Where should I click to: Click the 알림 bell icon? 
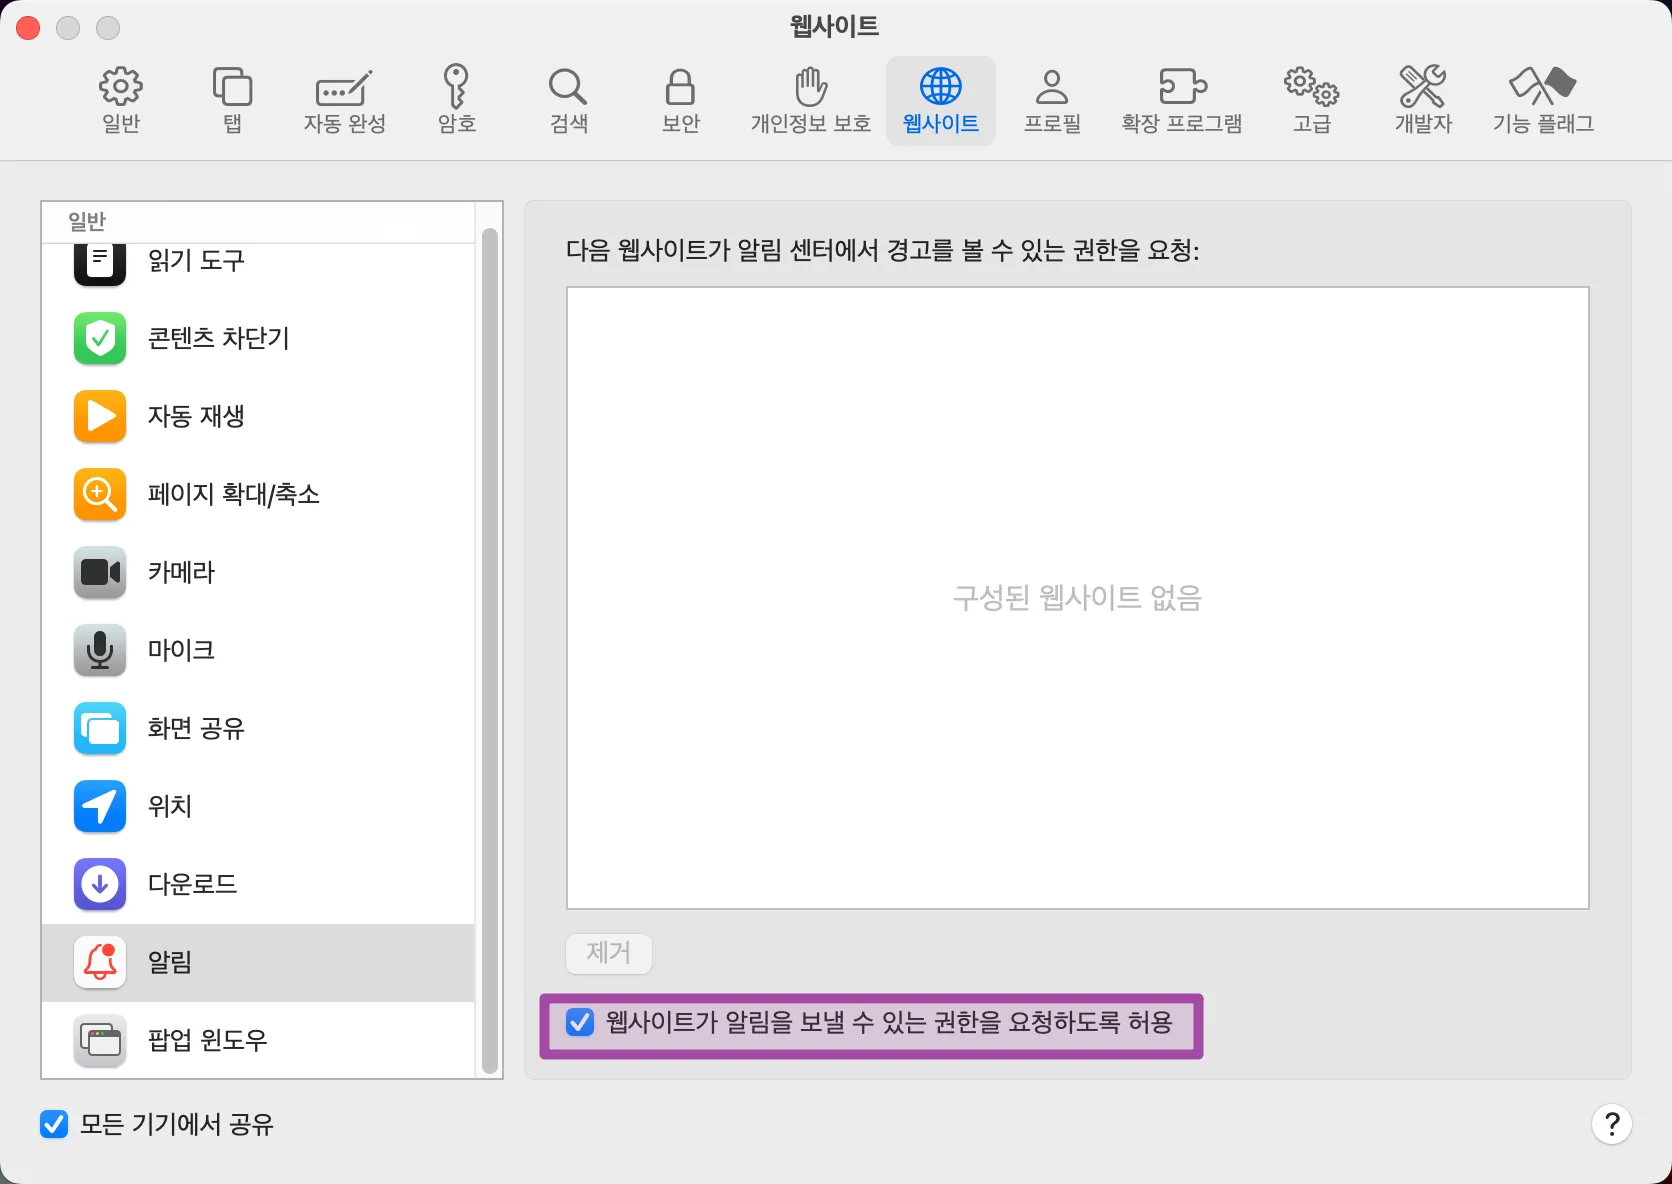(100, 962)
